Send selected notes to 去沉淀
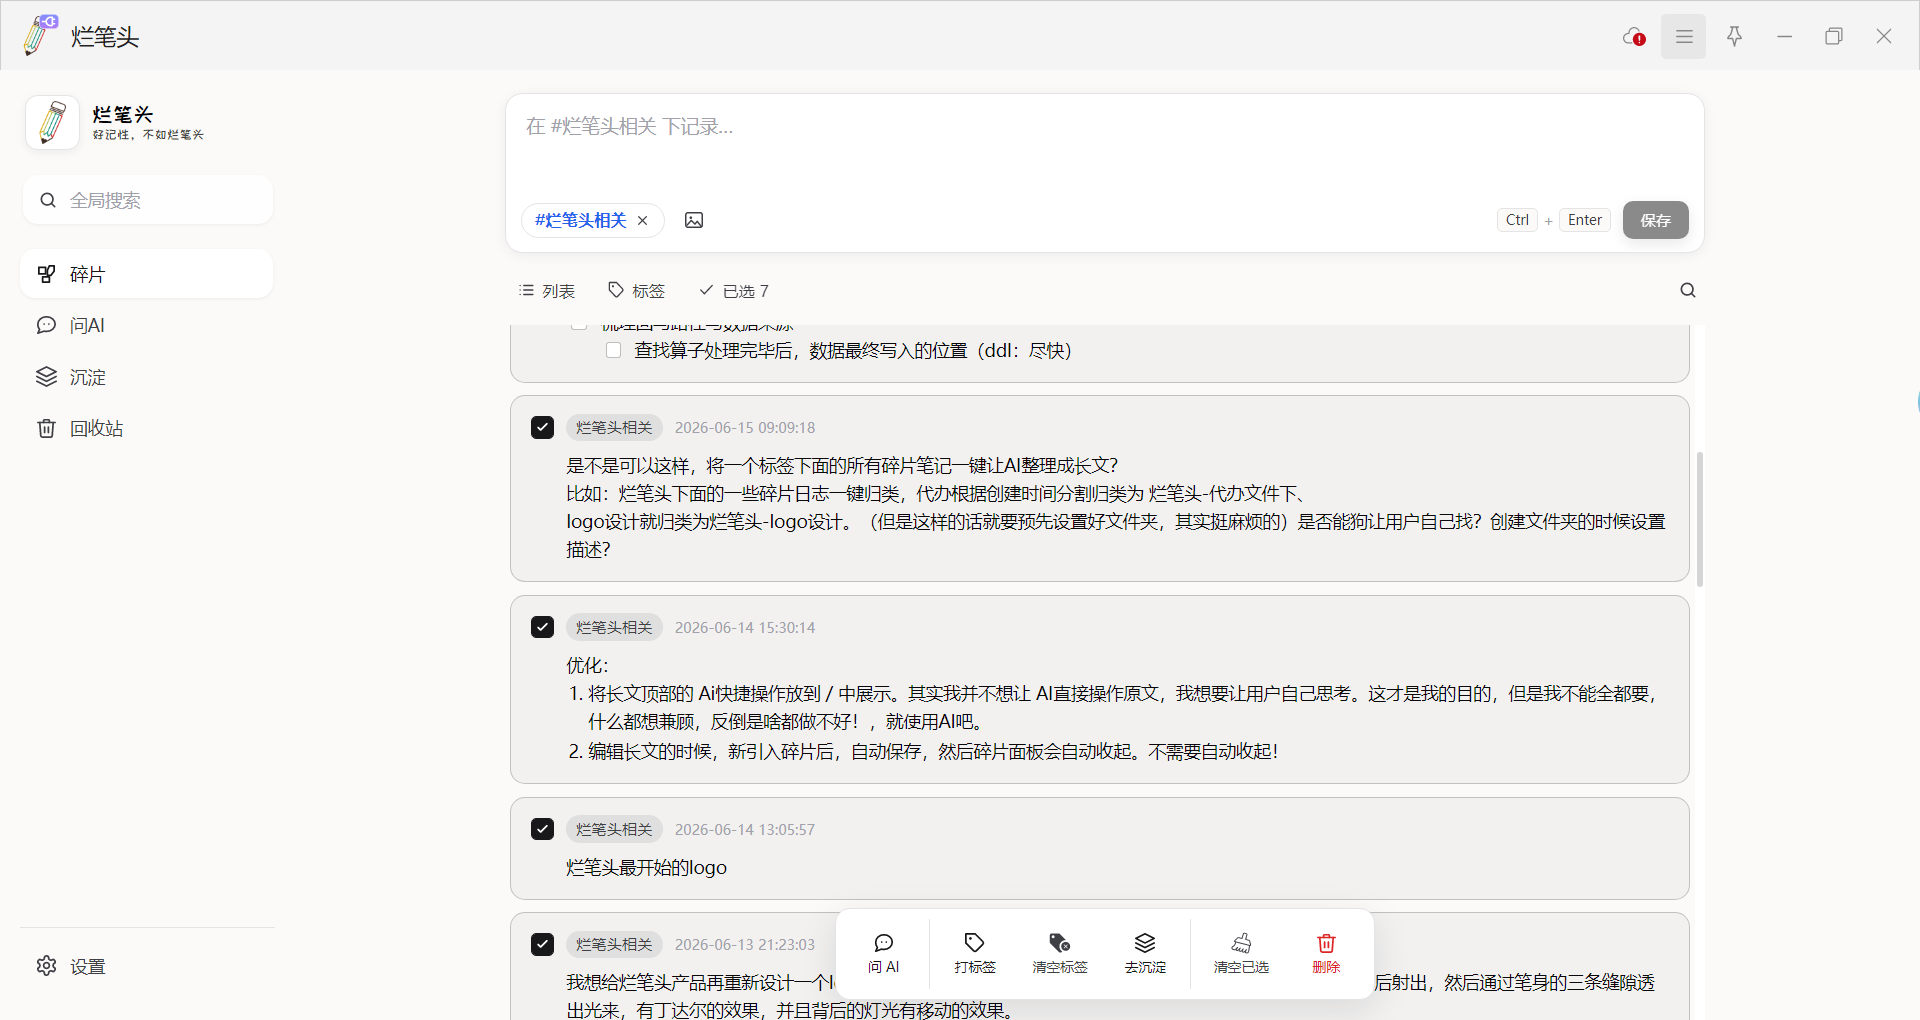The image size is (1920, 1020). (x=1145, y=954)
